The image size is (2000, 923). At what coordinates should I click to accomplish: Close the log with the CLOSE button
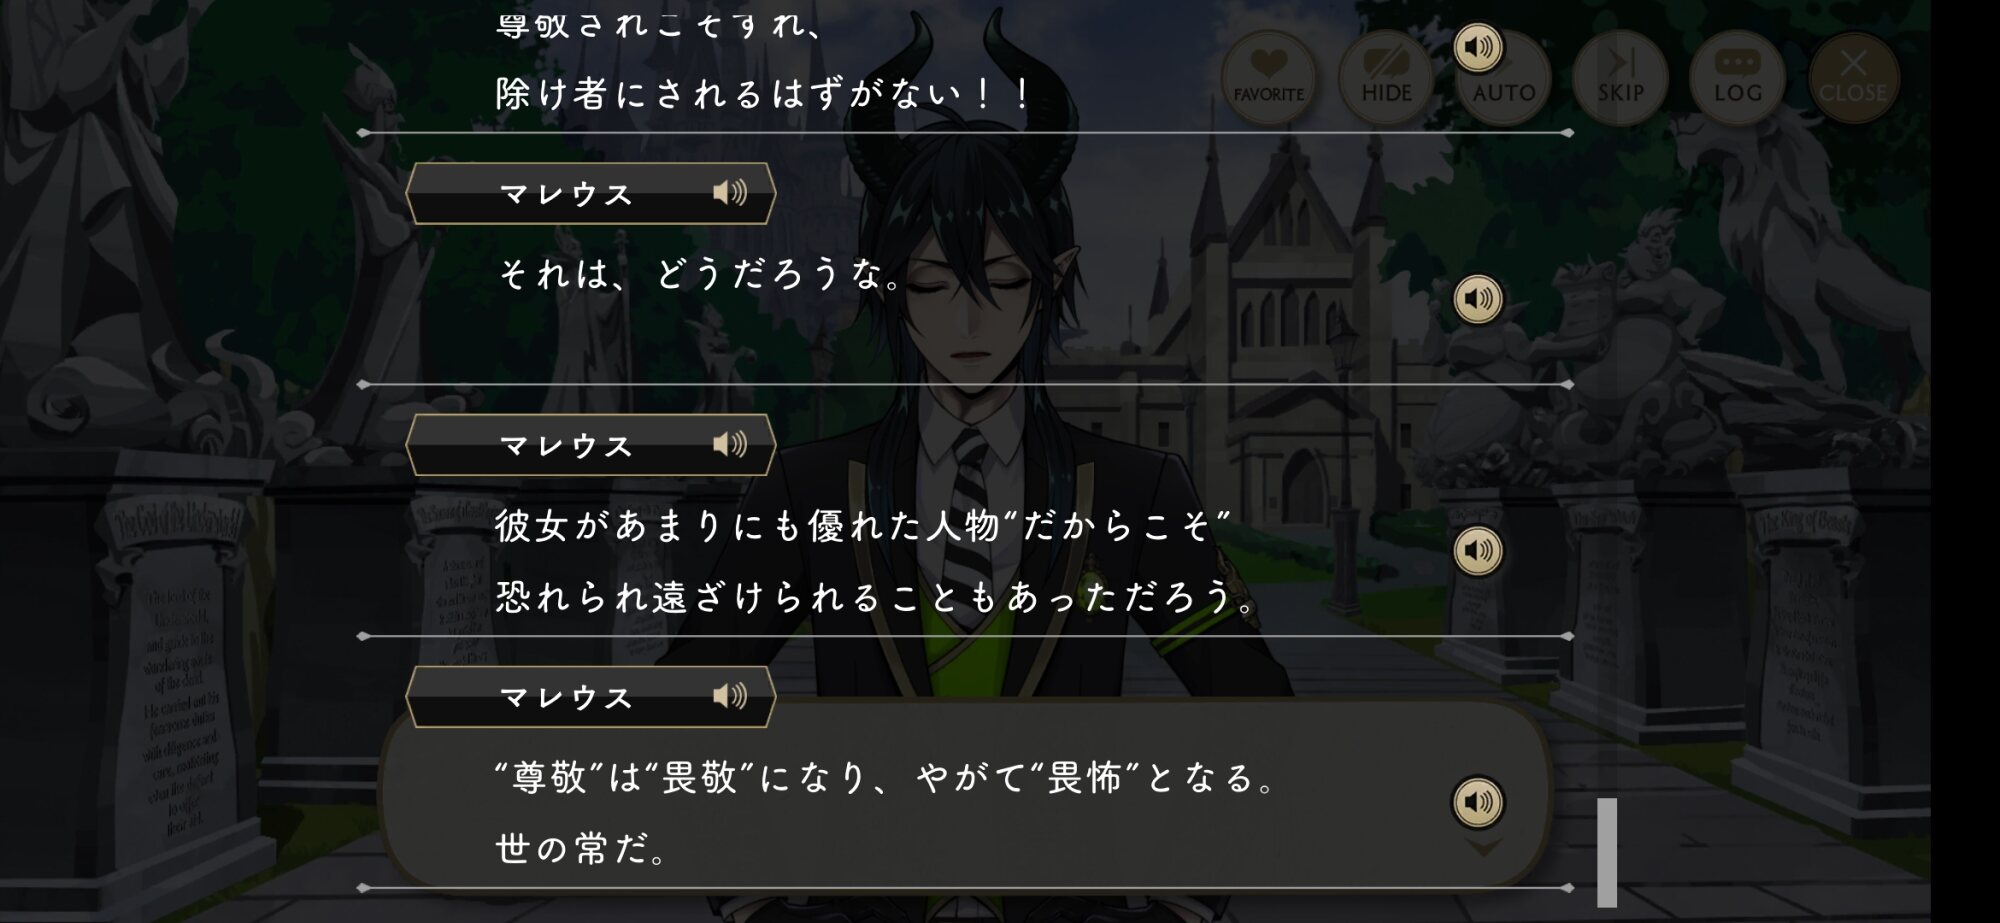click(x=1853, y=77)
